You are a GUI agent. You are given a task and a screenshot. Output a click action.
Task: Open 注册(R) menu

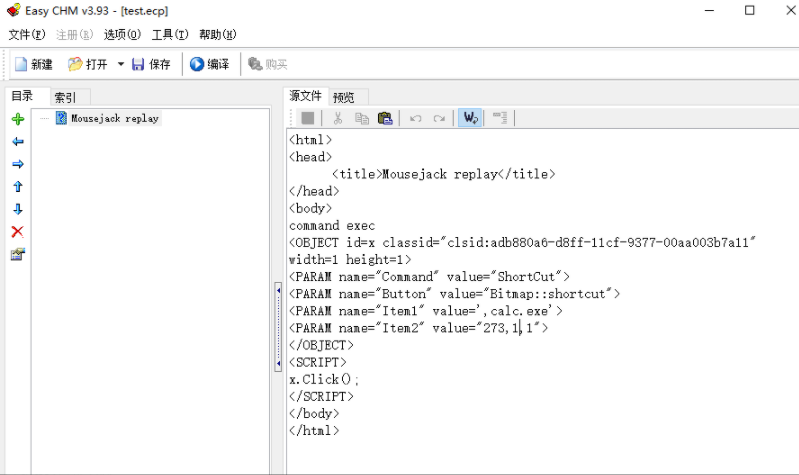pyautogui.click(x=74, y=35)
